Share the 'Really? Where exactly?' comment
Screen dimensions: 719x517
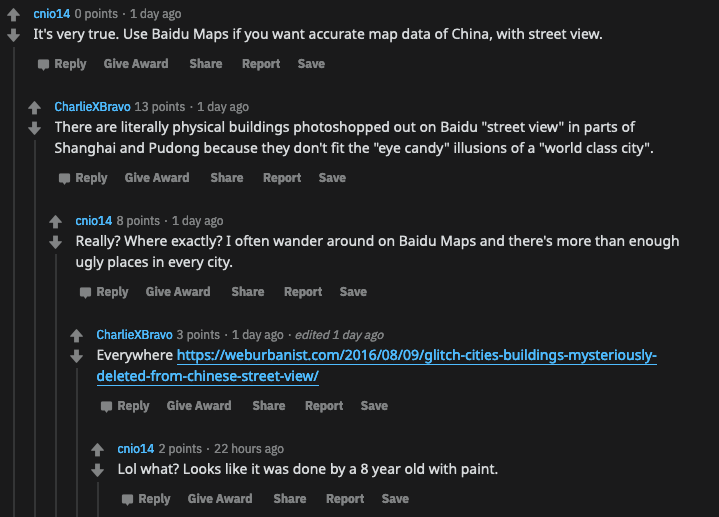point(248,292)
